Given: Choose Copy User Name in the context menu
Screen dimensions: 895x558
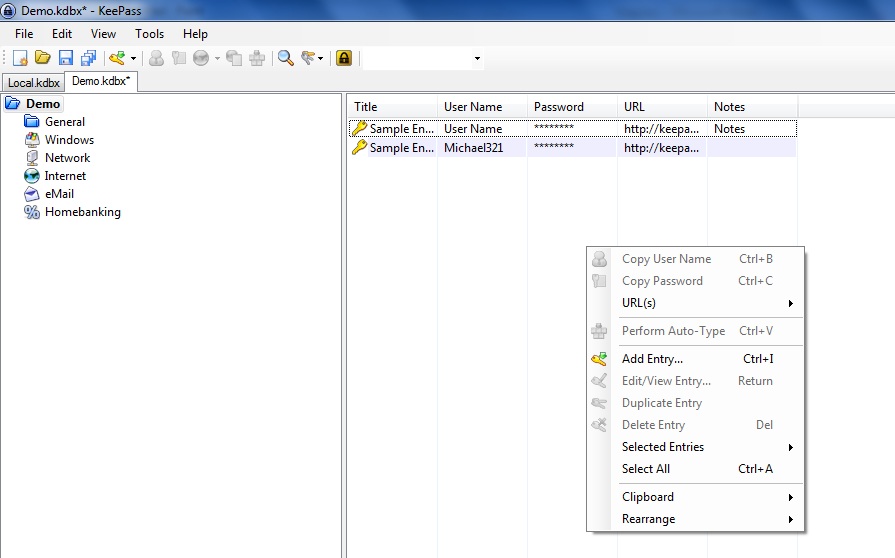Looking at the screenshot, I should (x=696, y=259).
